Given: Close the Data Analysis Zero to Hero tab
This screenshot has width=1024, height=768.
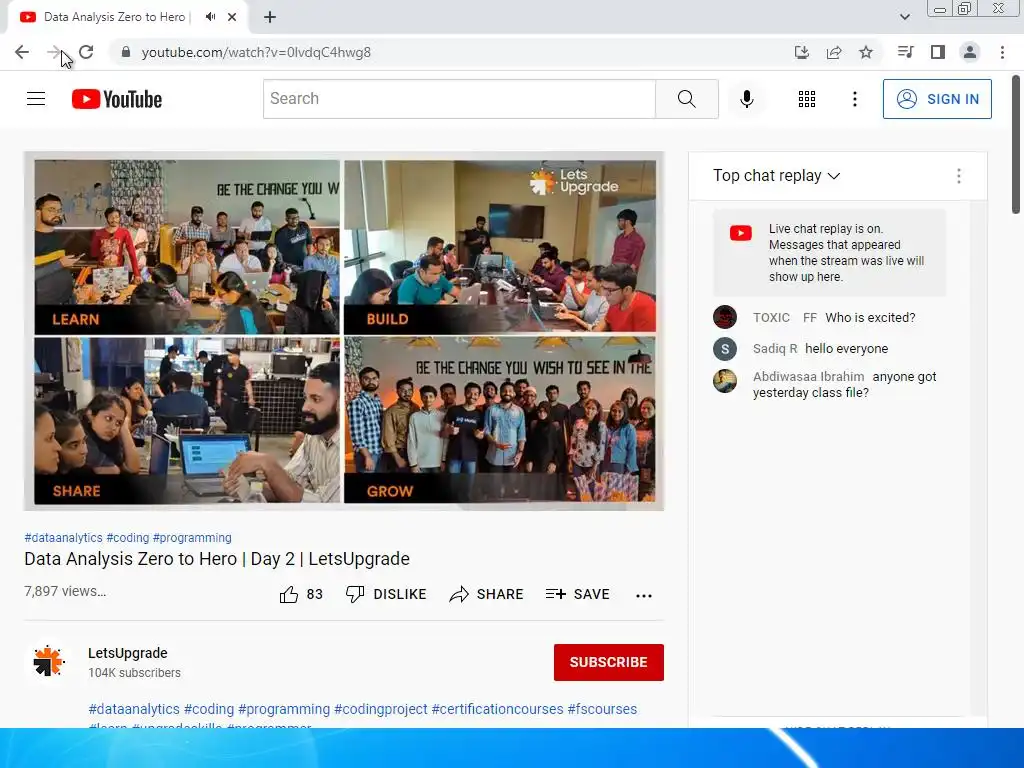Looking at the screenshot, I should 232,17.
